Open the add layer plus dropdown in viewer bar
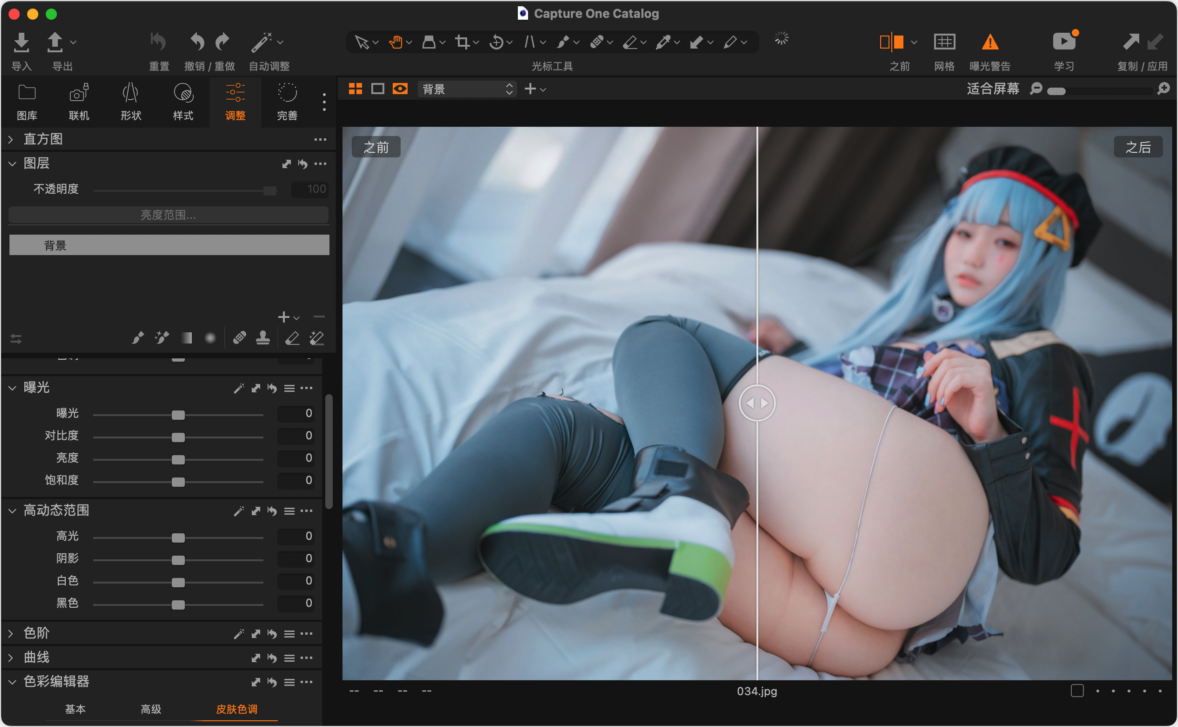The height and width of the screenshot is (727, 1178). 535,89
